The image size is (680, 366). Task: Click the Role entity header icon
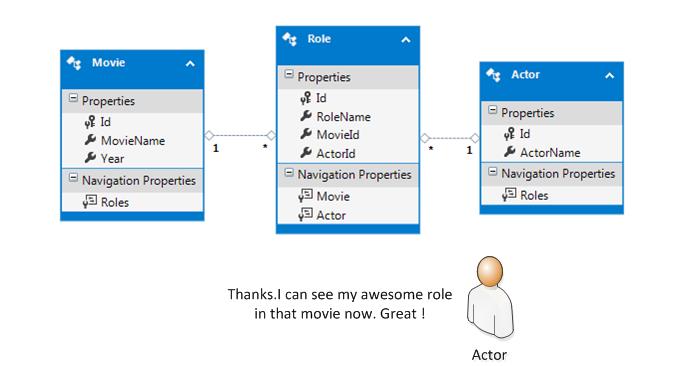tap(290, 39)
